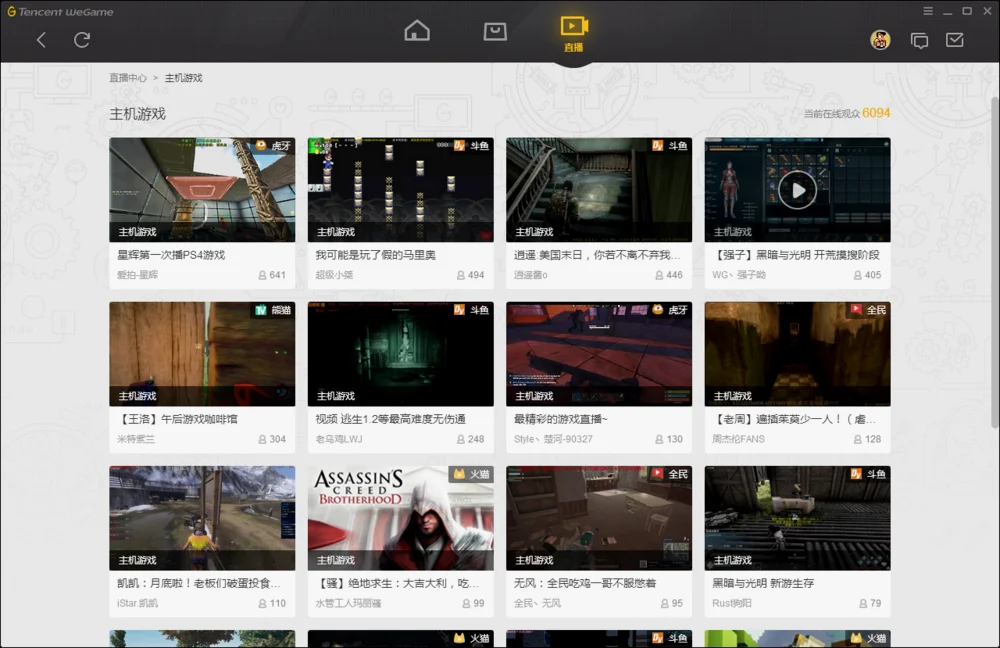The height and width of the screenshot is (648, 1000).
Task: Open stream thumbnail 我可能是玩了假的马里奥
Action: (401, 189)
